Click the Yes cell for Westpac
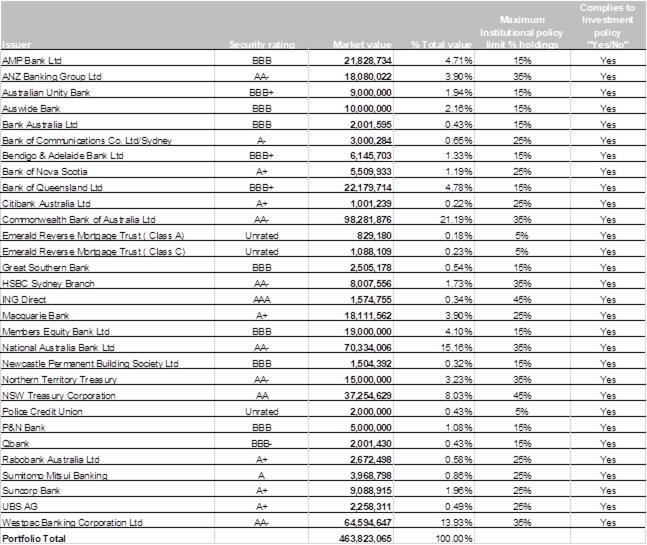 (x=608, y=523)
